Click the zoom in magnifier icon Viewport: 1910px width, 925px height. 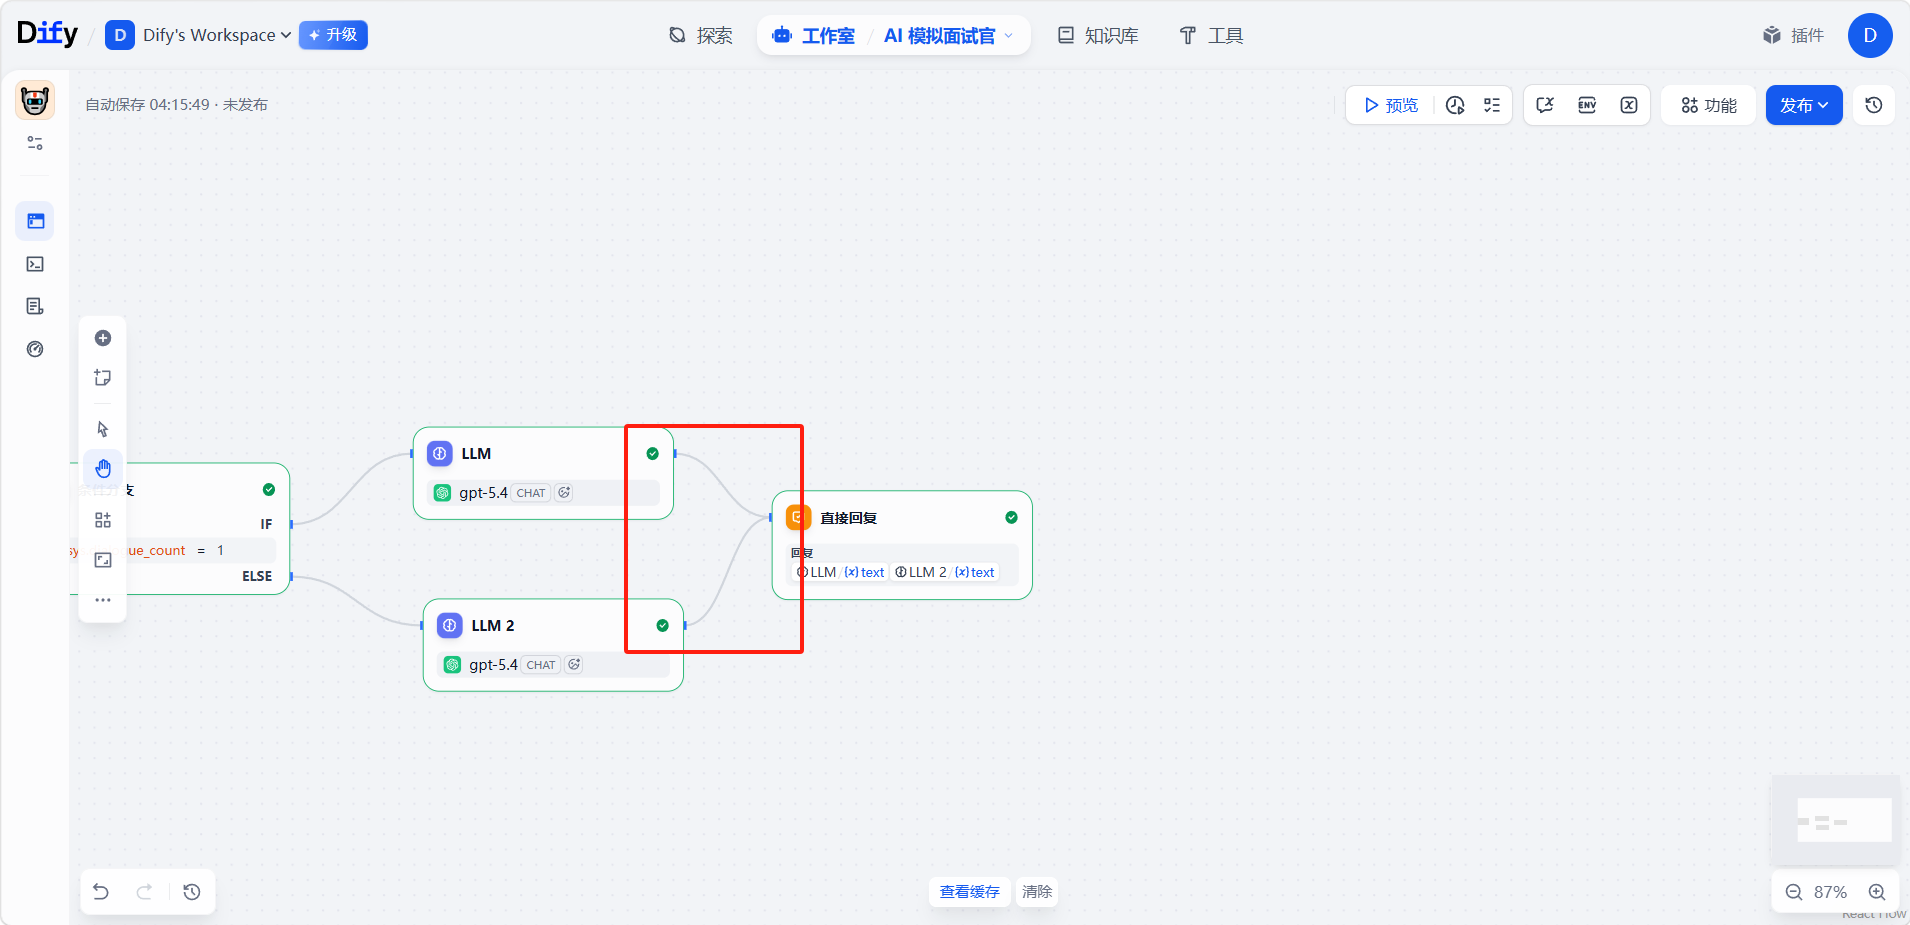1877,892
